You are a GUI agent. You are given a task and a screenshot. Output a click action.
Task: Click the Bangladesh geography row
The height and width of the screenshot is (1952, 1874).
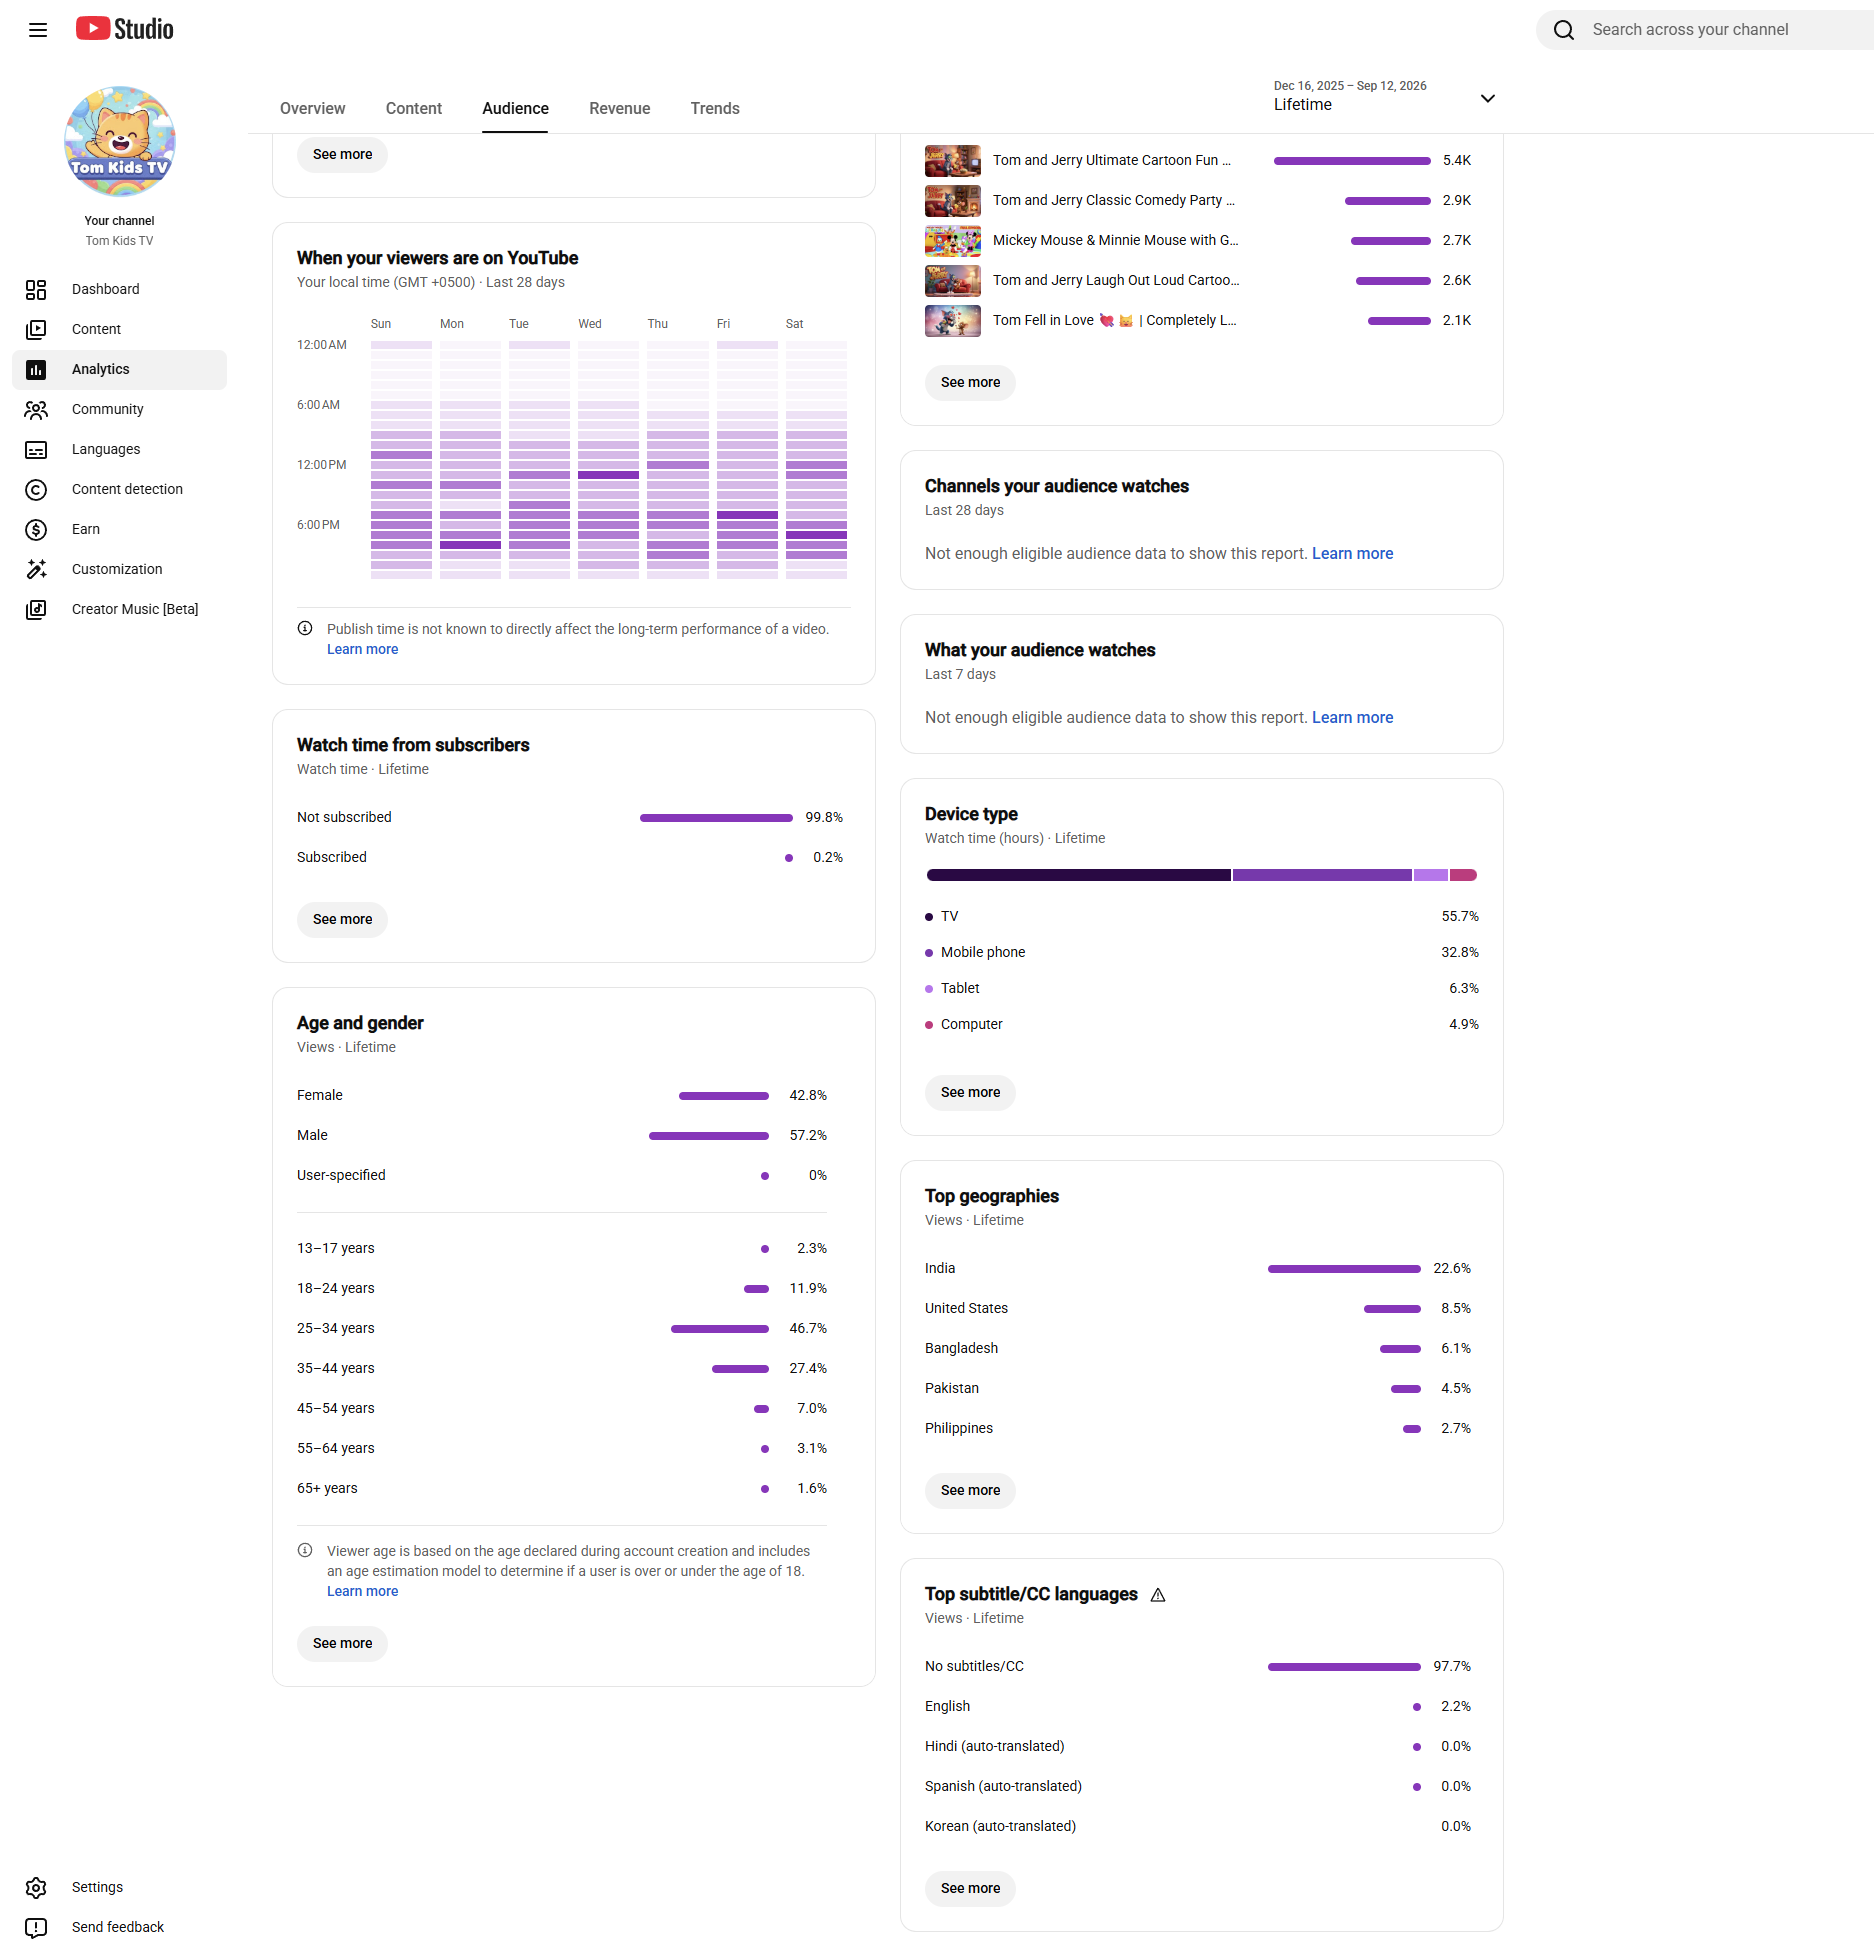click(1198, 1348)
